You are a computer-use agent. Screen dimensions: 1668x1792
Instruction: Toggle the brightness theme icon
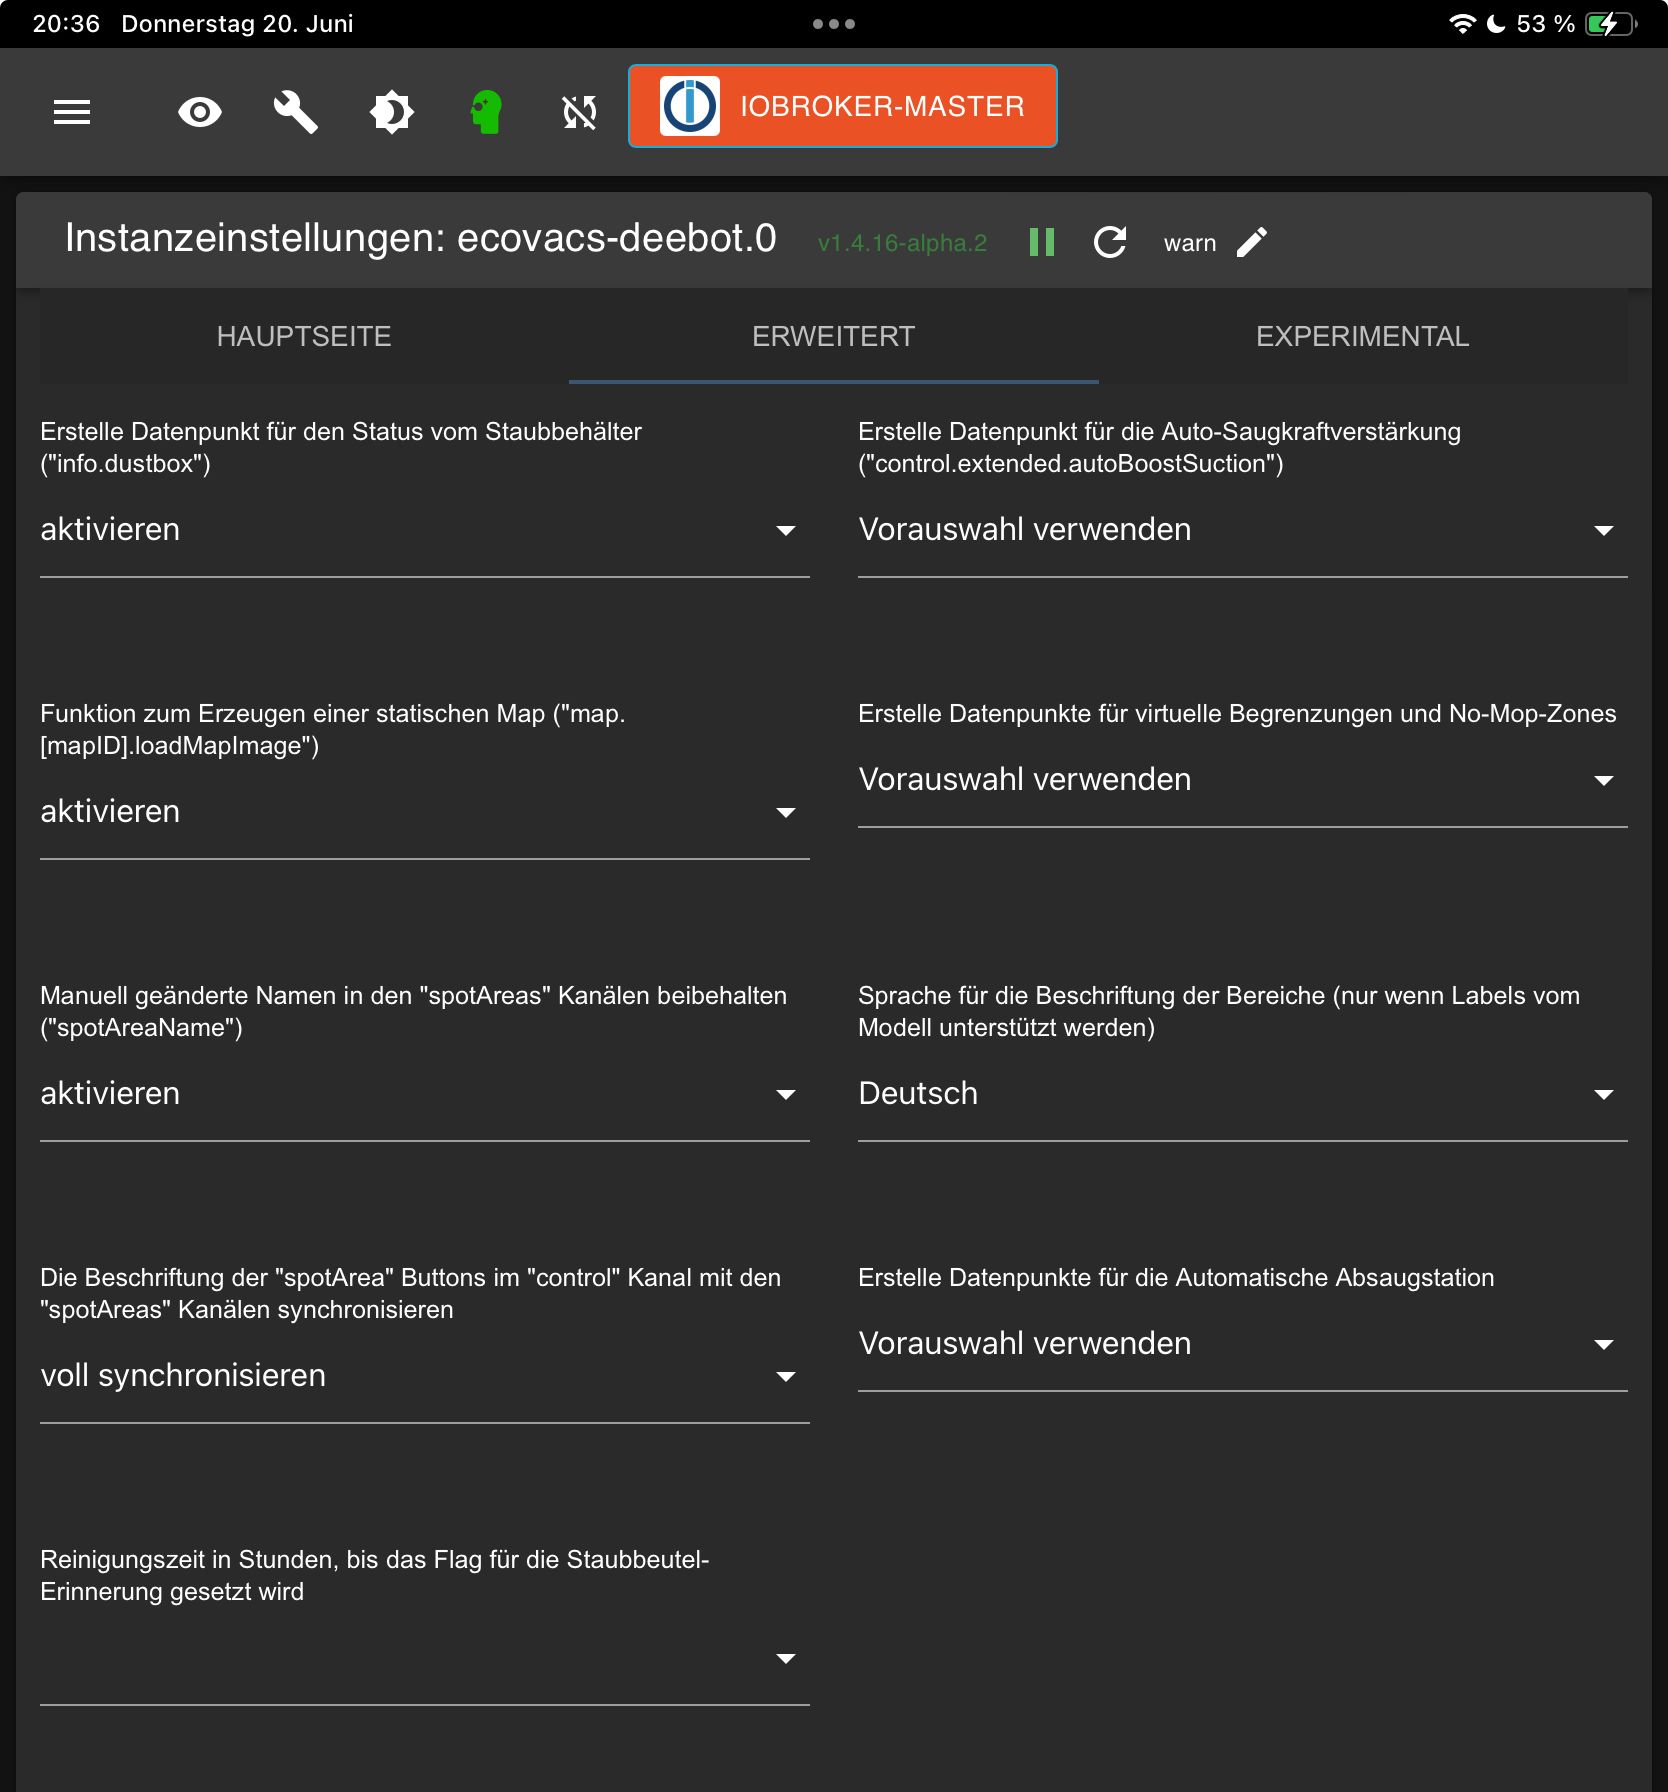click(392, 112)
